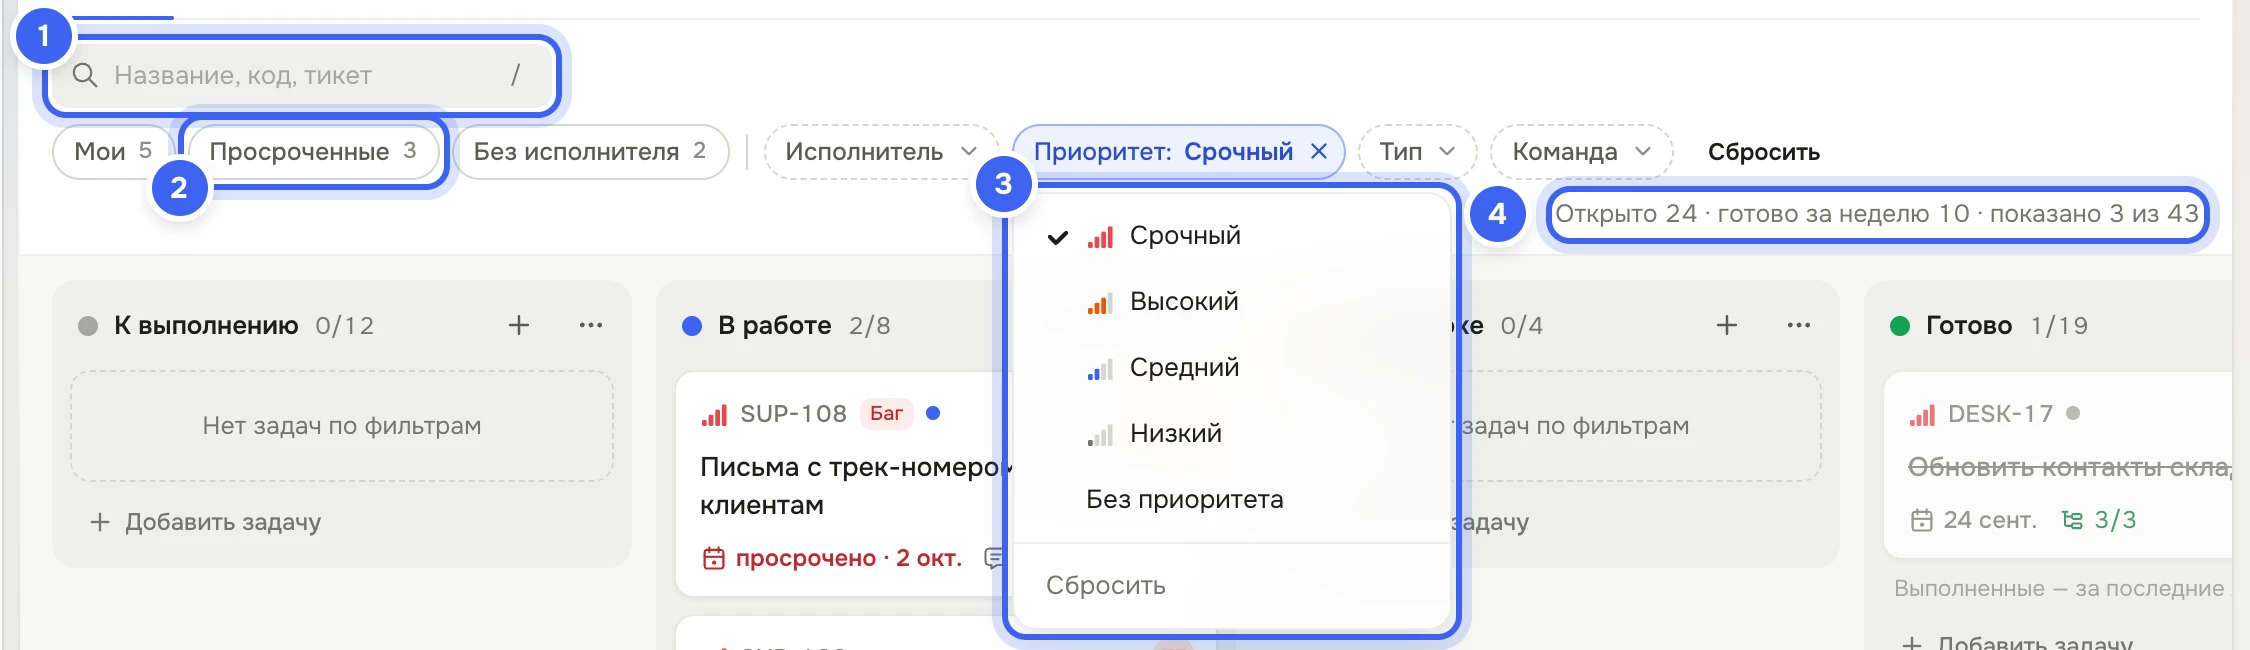Select "Срочный" priority option
This screenshot has height=650, width=2250.
click(x=1231, y=236)
